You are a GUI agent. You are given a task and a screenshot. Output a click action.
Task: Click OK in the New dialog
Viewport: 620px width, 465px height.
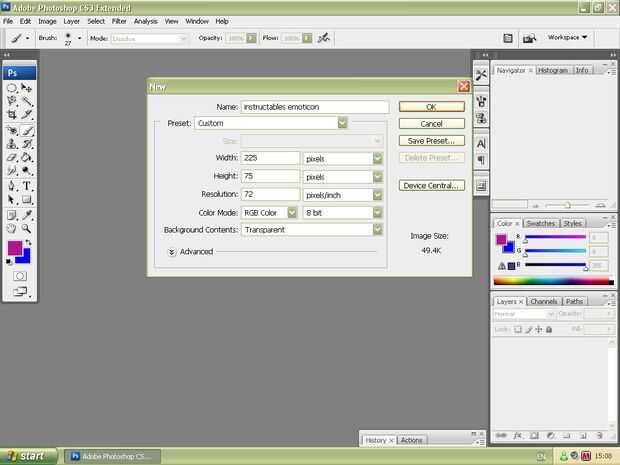click(431, 107)
